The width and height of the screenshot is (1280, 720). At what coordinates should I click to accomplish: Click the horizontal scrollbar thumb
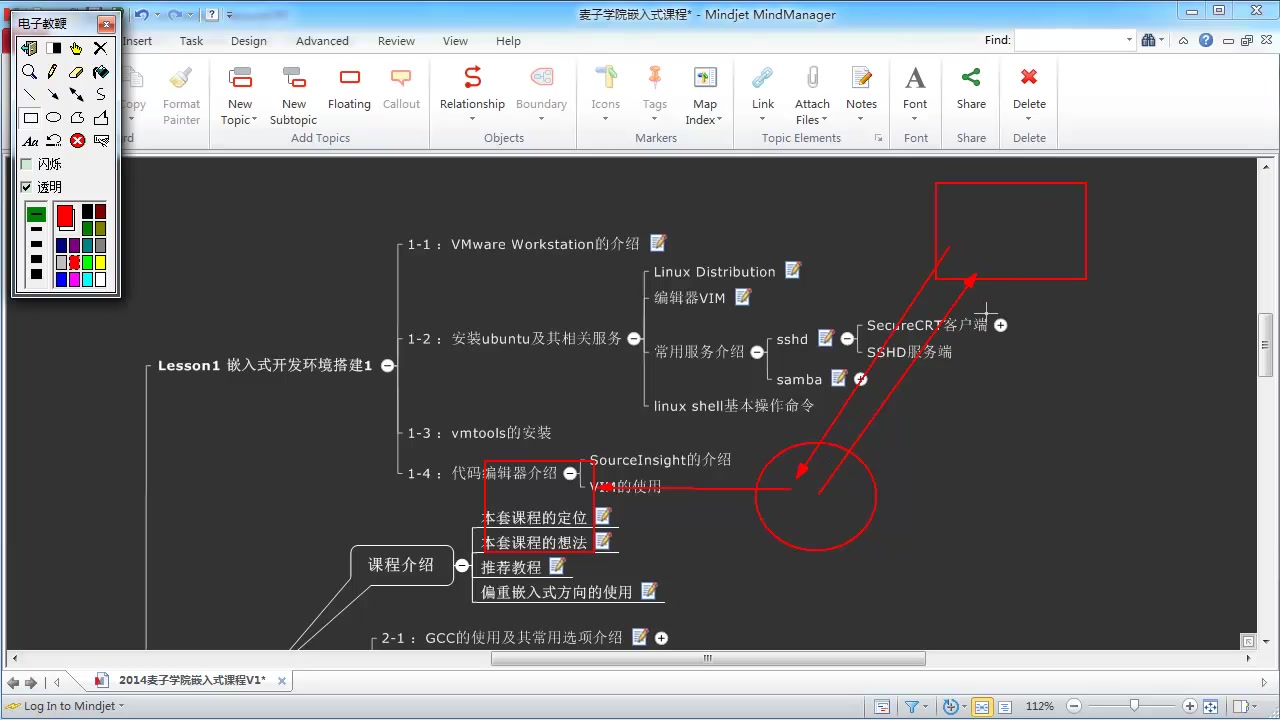click(x=708, y=658)
